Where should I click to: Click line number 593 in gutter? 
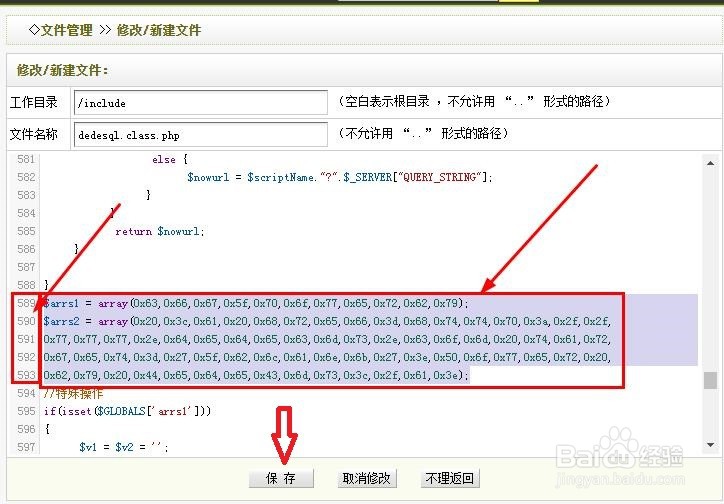click(x=26, y=375)
